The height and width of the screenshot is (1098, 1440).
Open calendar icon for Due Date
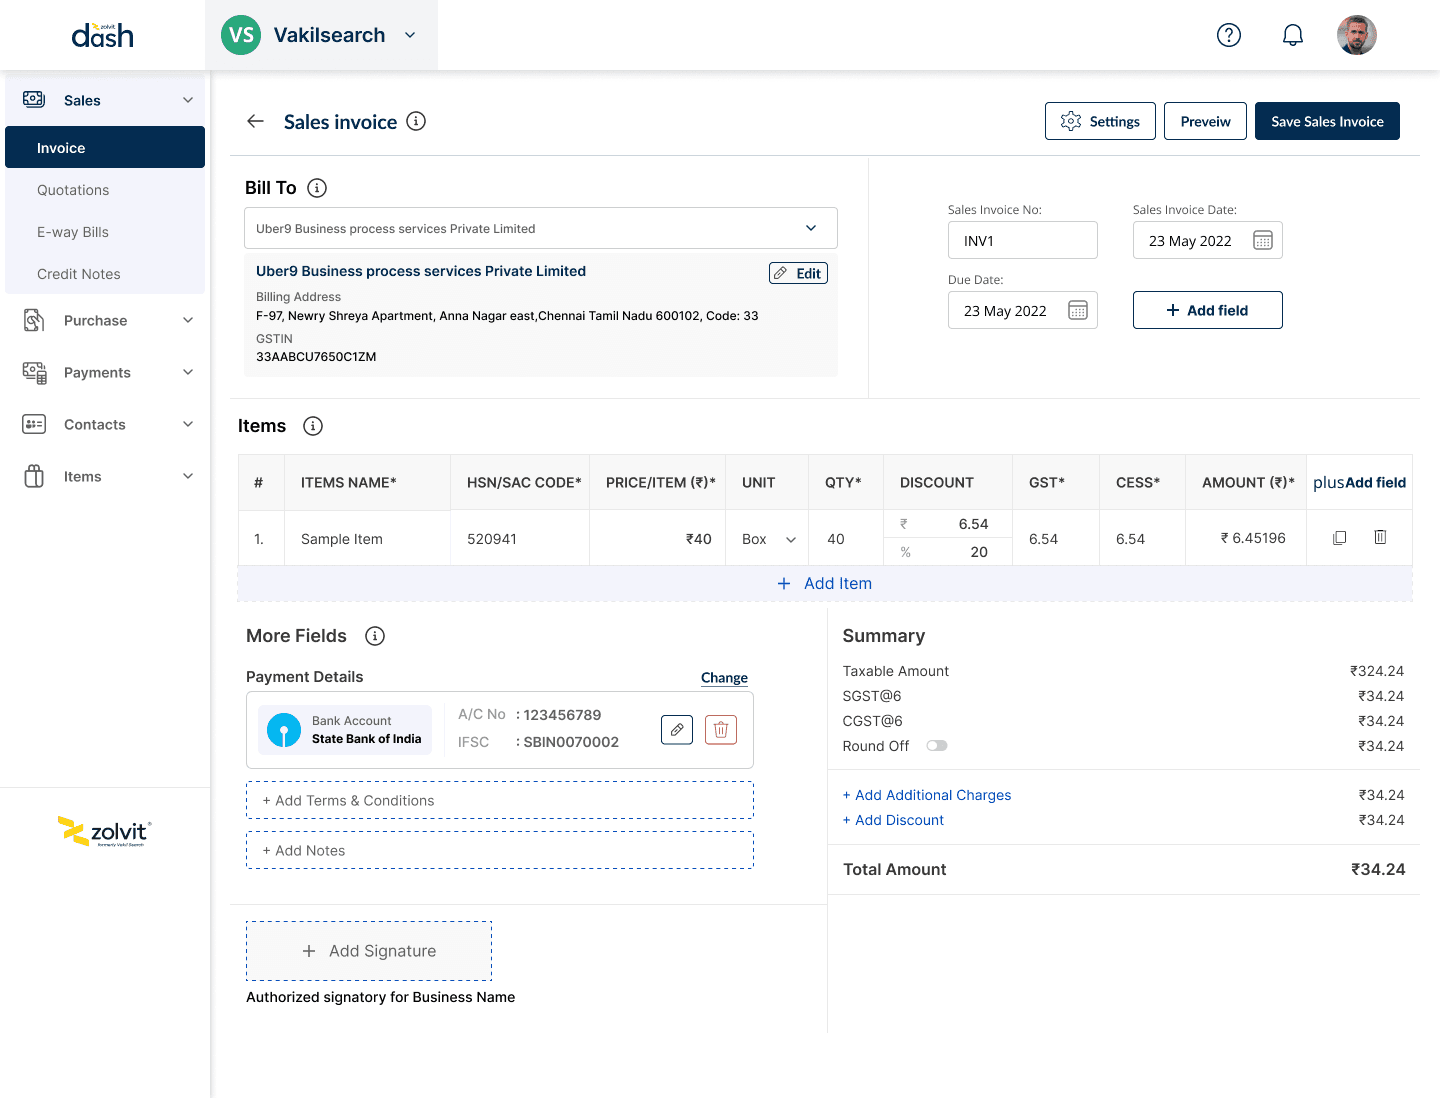click(x=1078, y=310)
